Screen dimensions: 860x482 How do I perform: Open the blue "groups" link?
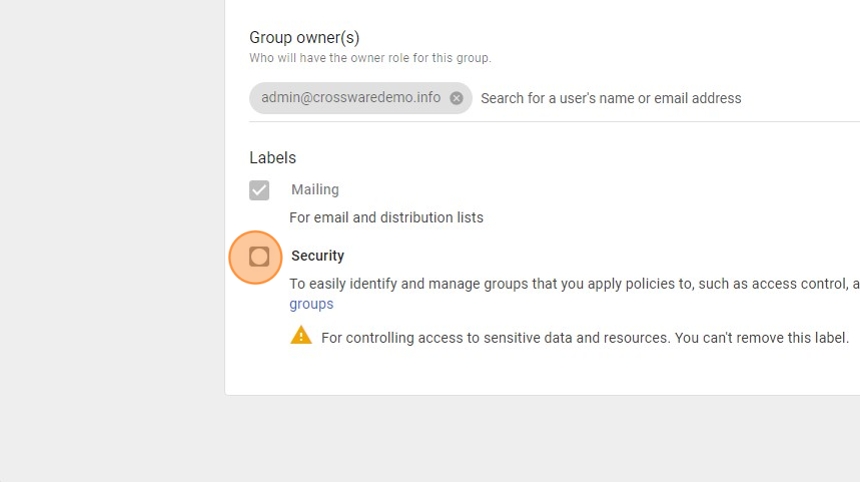pos(311,304)
